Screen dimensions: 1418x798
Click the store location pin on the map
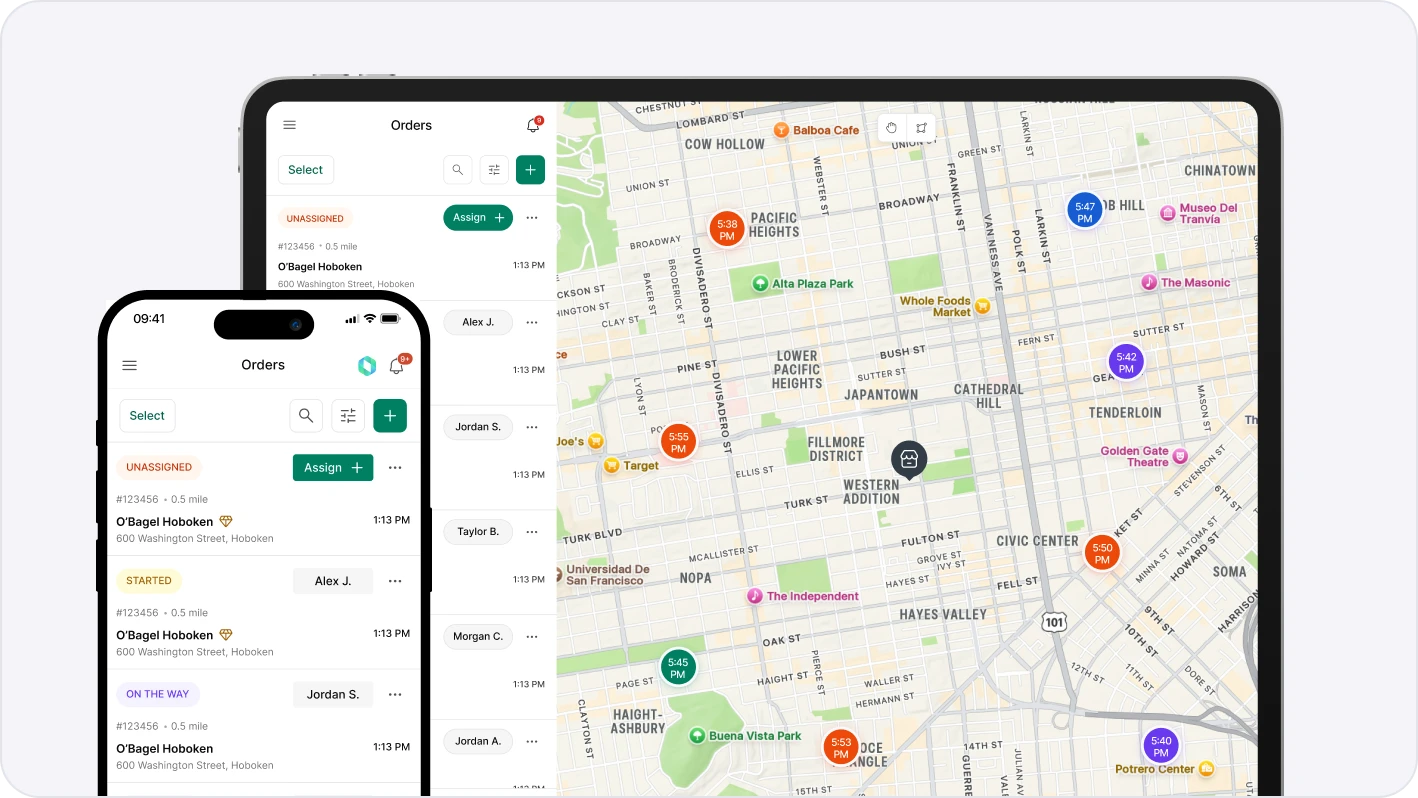tap(909, 460)
